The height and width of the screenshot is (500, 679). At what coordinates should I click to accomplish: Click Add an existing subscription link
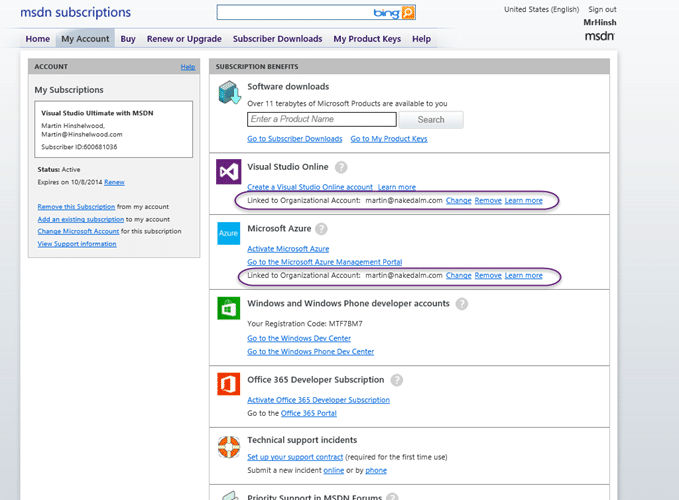pyautogui.click(x=81, y=219)
